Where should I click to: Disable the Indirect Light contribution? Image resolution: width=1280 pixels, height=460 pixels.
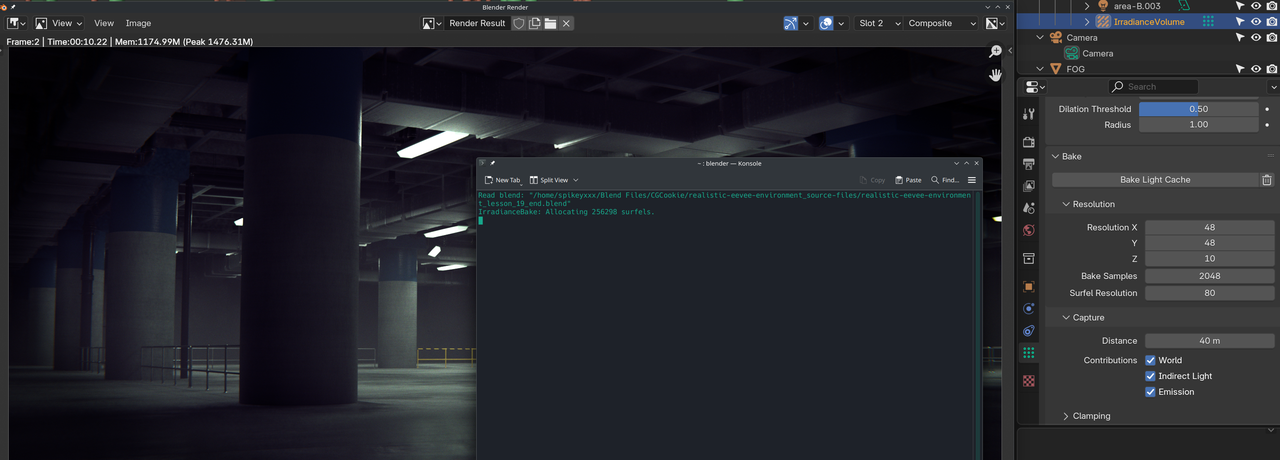pos(1150,376)
